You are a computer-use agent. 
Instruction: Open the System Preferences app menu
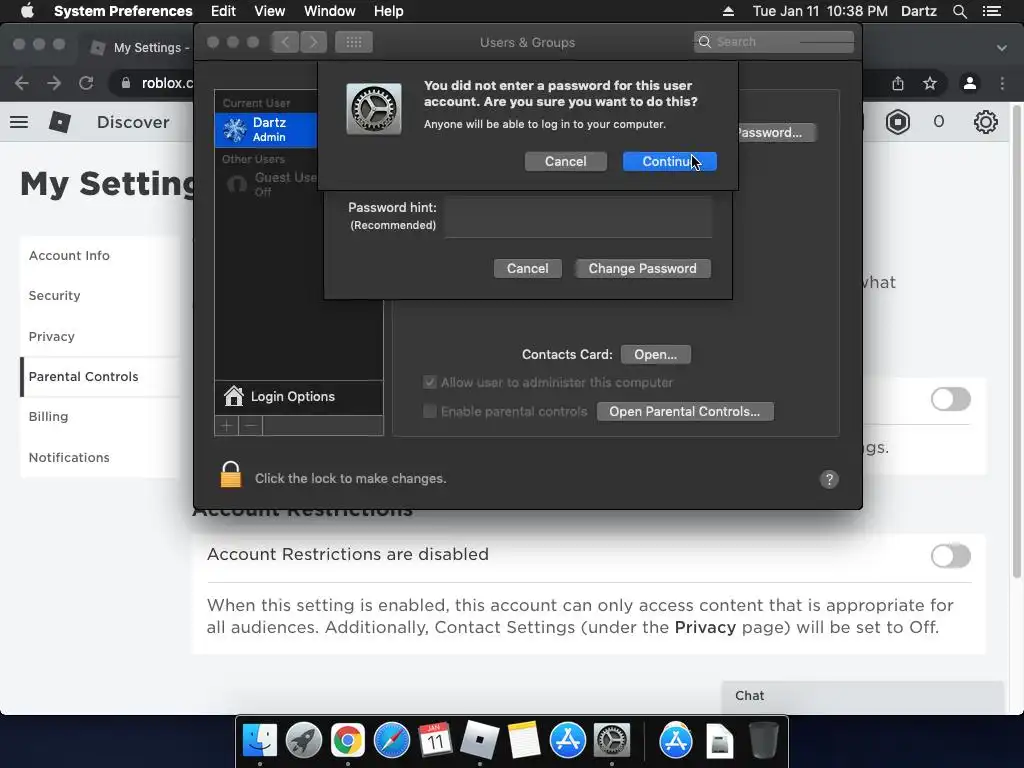tap(123, 11)
